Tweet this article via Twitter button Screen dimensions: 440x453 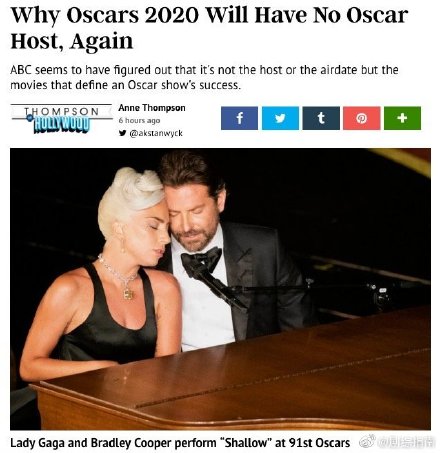coord(280,118)
